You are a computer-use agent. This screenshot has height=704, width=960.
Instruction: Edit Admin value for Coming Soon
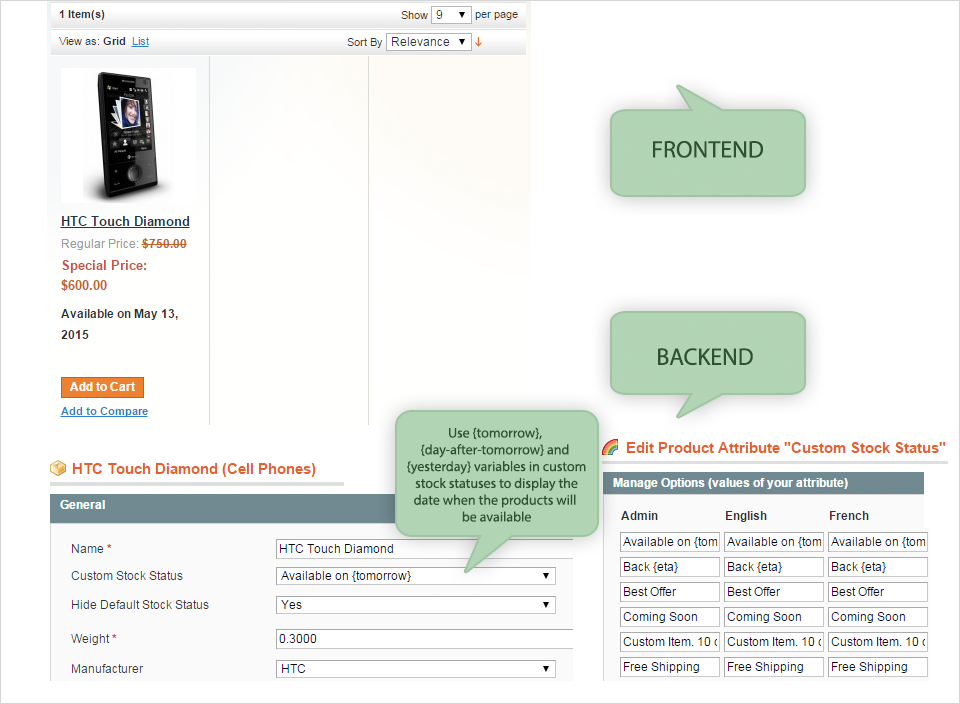670,616
